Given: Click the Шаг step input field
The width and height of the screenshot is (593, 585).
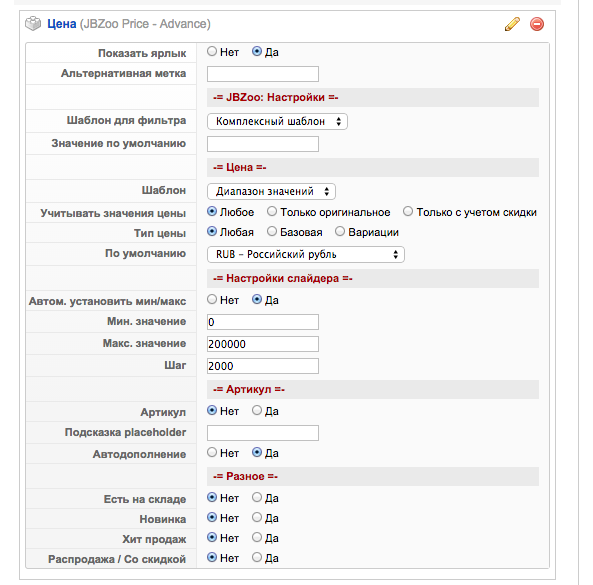Looking at the screenshot, I should coord(263,366).
